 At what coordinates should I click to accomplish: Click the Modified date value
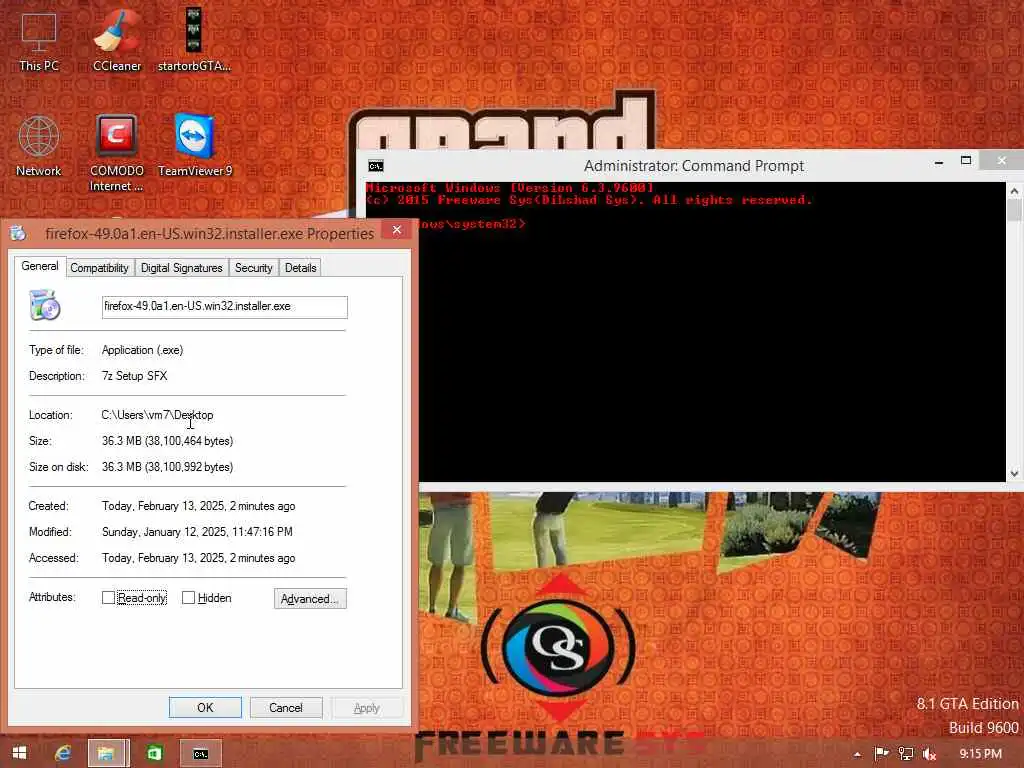197,532
